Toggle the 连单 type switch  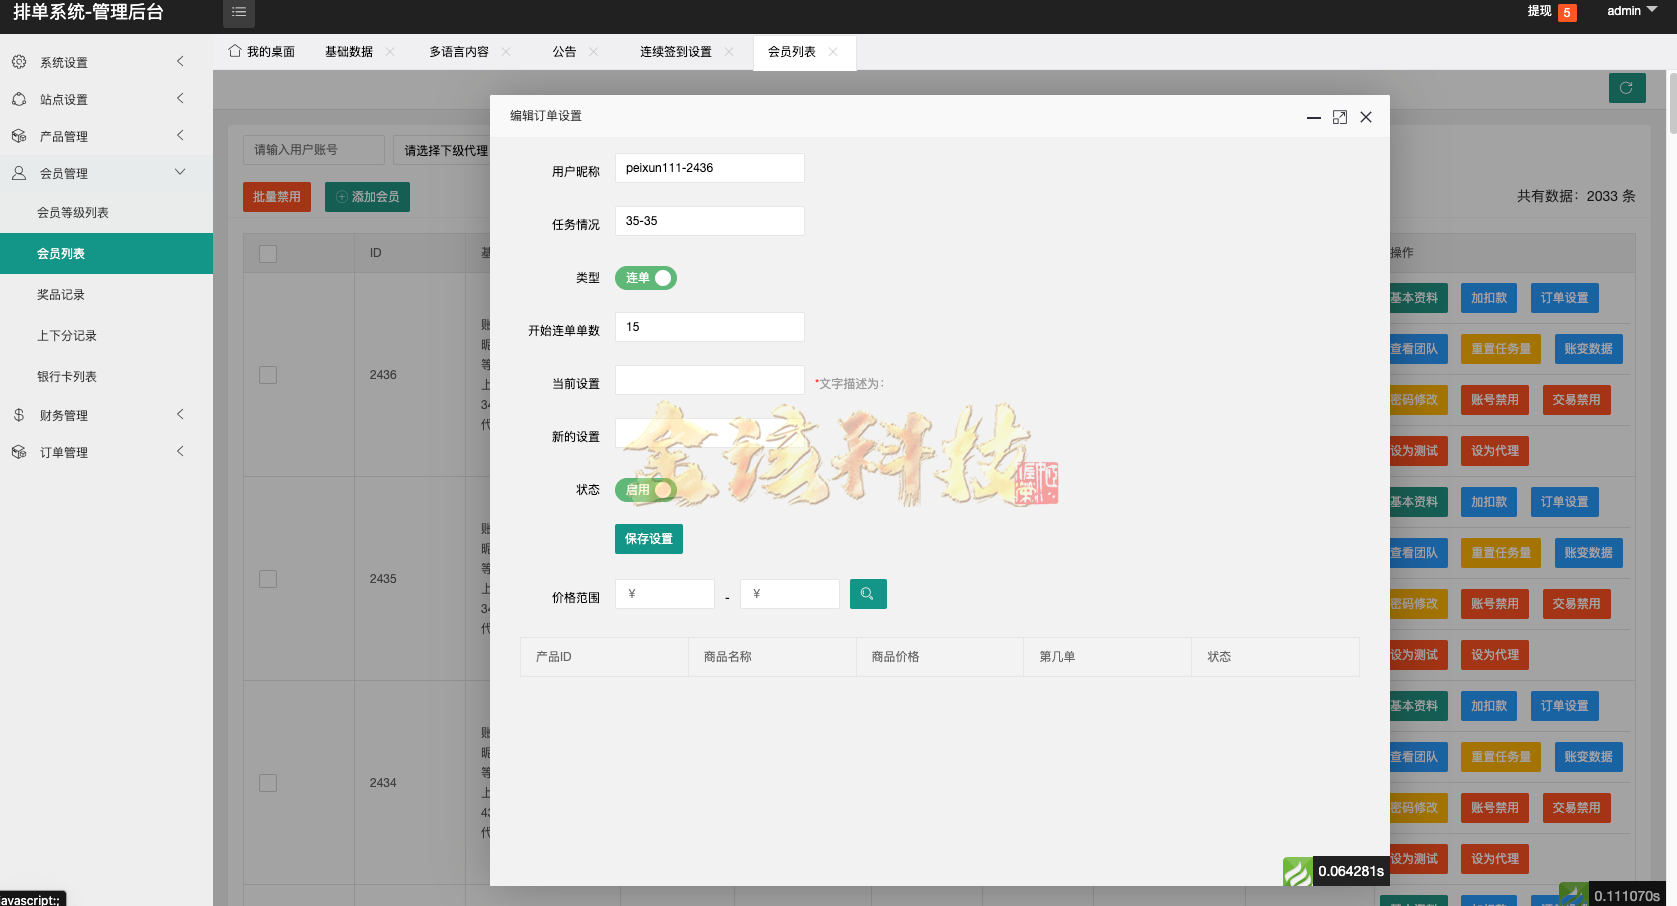click(645, 278)
